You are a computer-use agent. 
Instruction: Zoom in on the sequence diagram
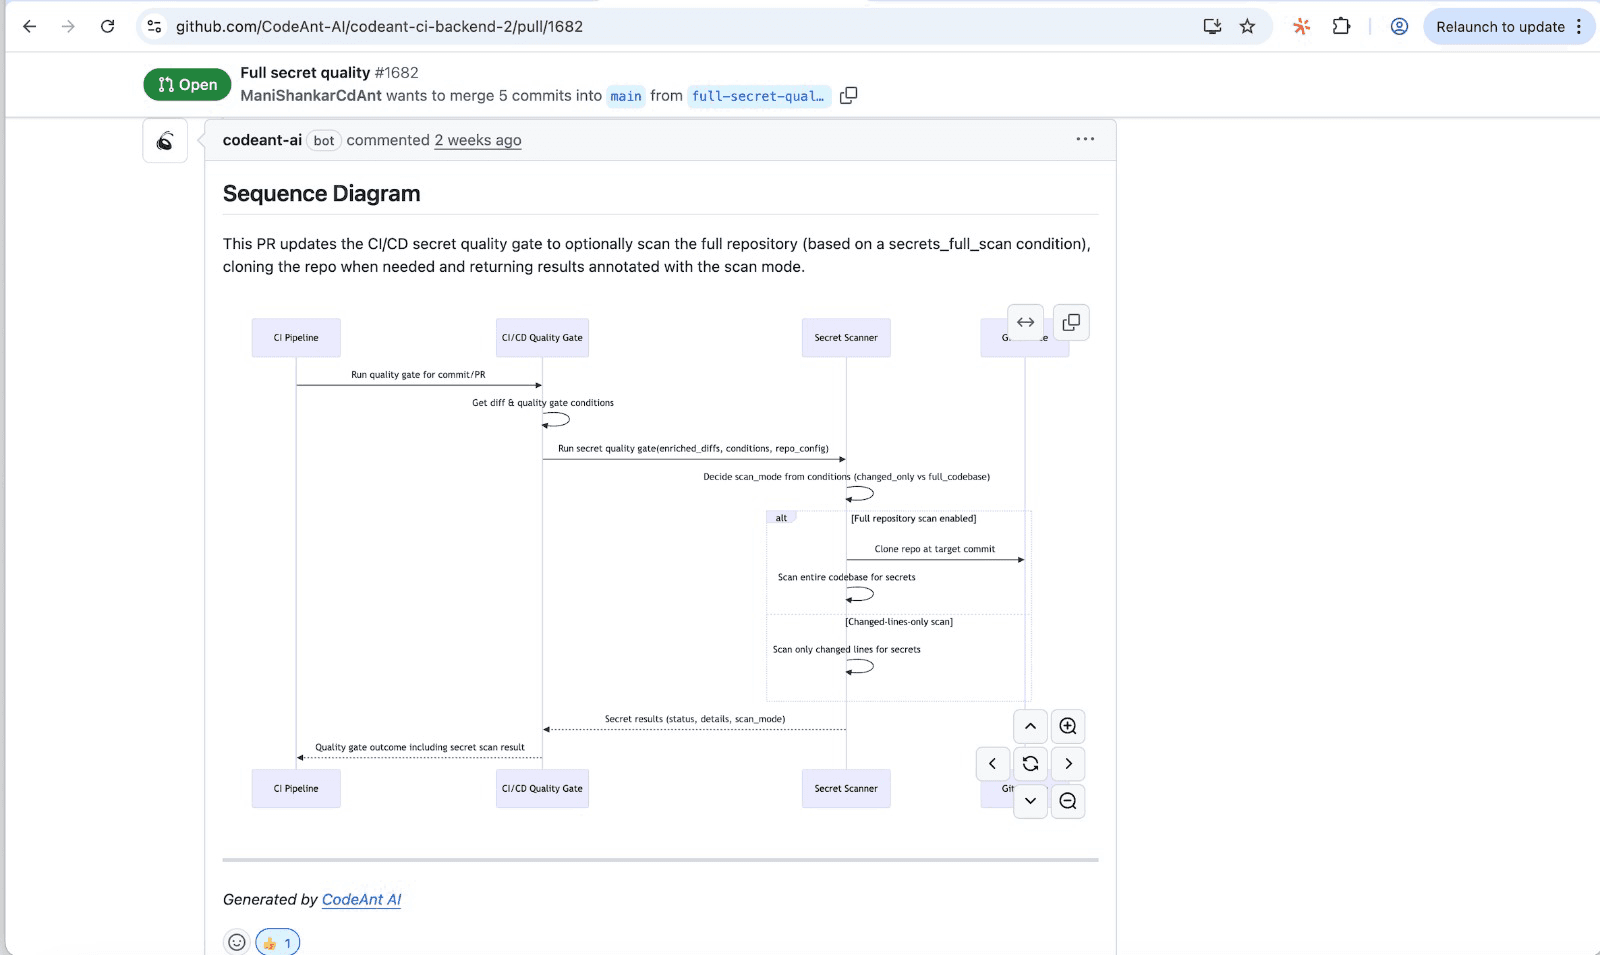pos(1068,726)
